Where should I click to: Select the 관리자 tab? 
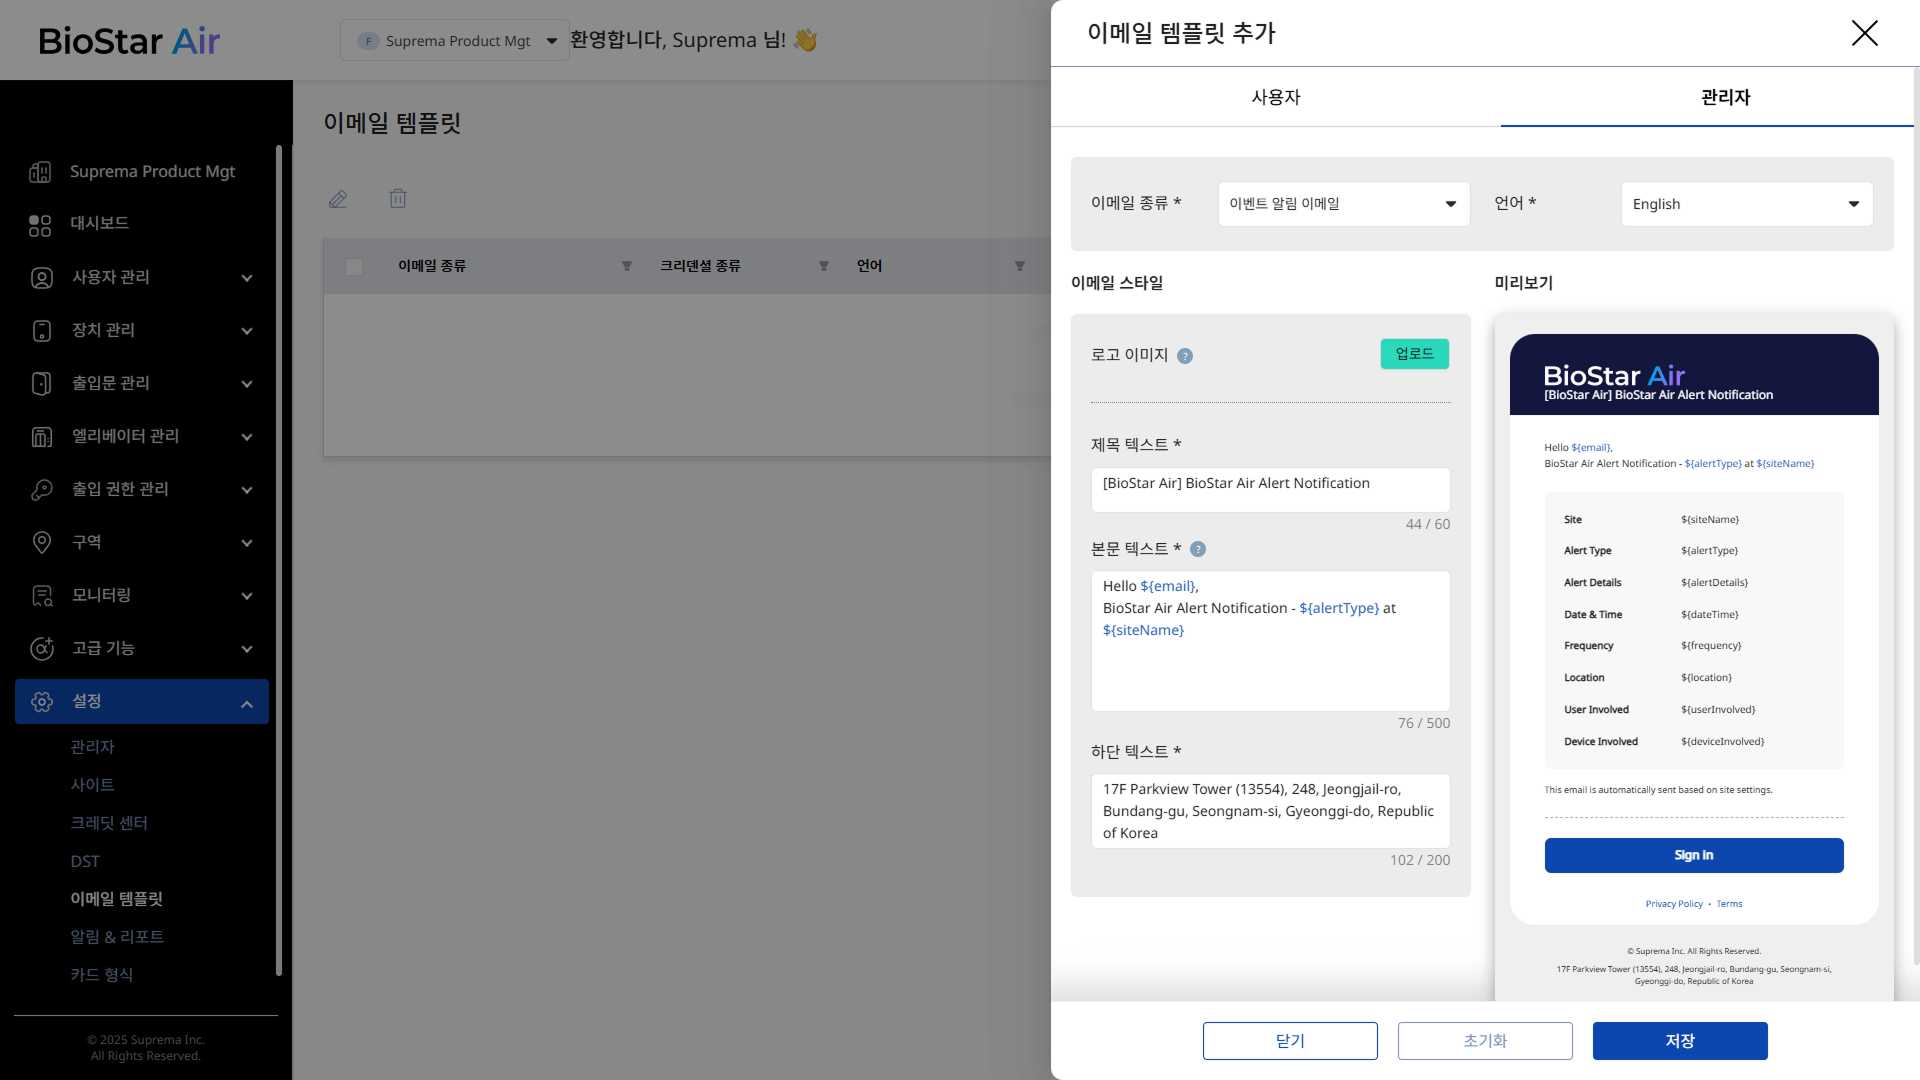click(1725, 97)
